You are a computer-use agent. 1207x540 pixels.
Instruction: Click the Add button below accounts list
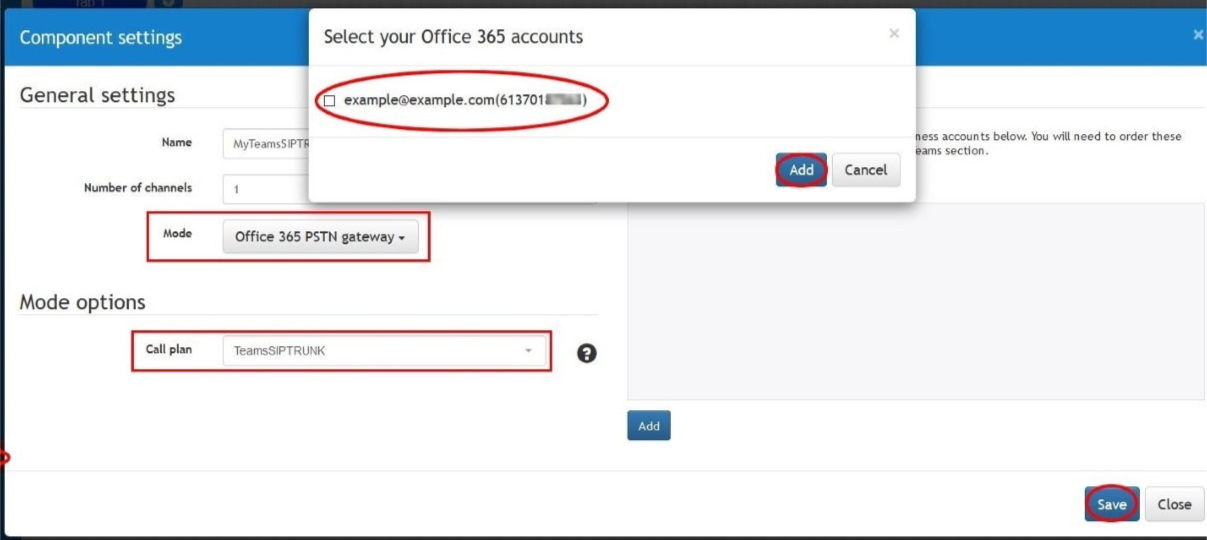(649, 426)
